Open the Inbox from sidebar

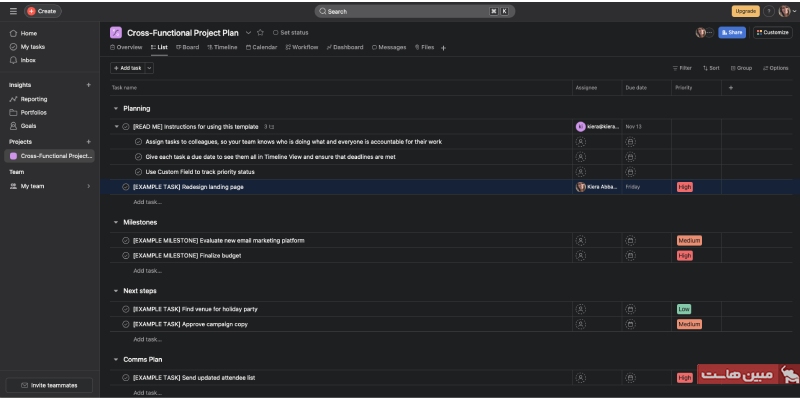click(28, 59)
